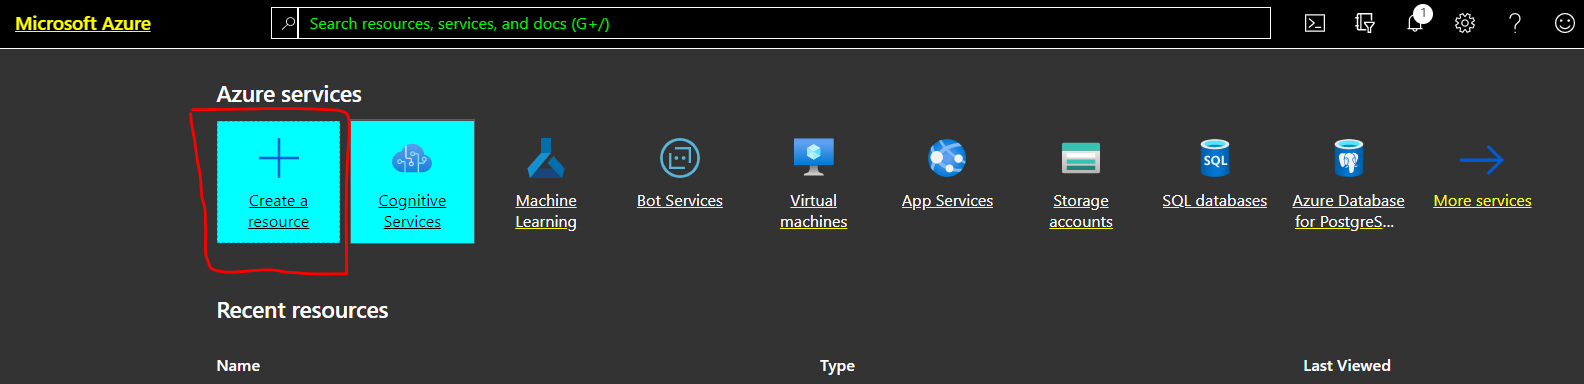
Task: Open the Cognitive Services link
Action: (412, 211)
